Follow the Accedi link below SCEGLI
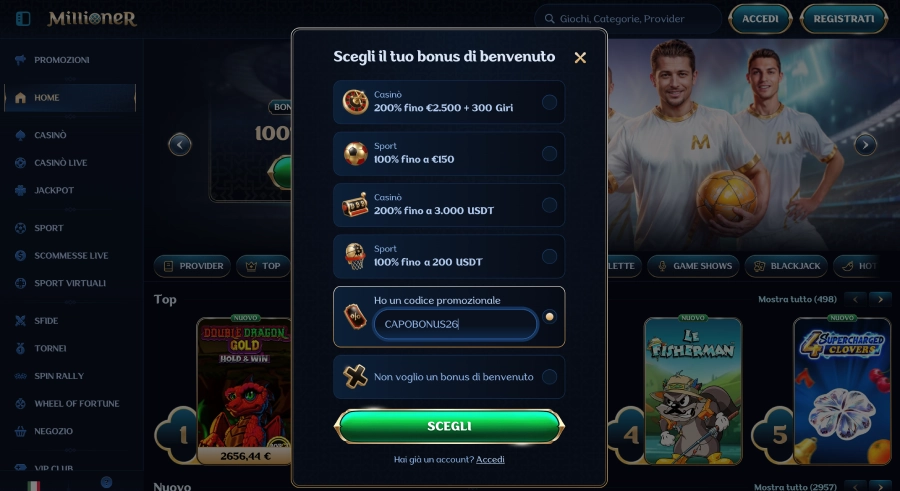Viewport: 900px width, 491px height. pyautogui.click(x=490, y=459)
